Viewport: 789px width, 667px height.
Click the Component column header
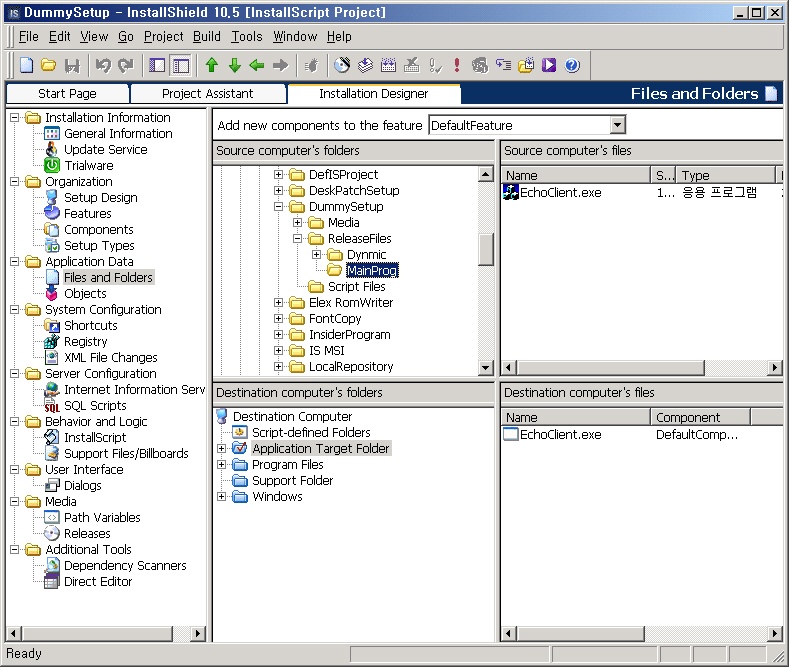700,418
